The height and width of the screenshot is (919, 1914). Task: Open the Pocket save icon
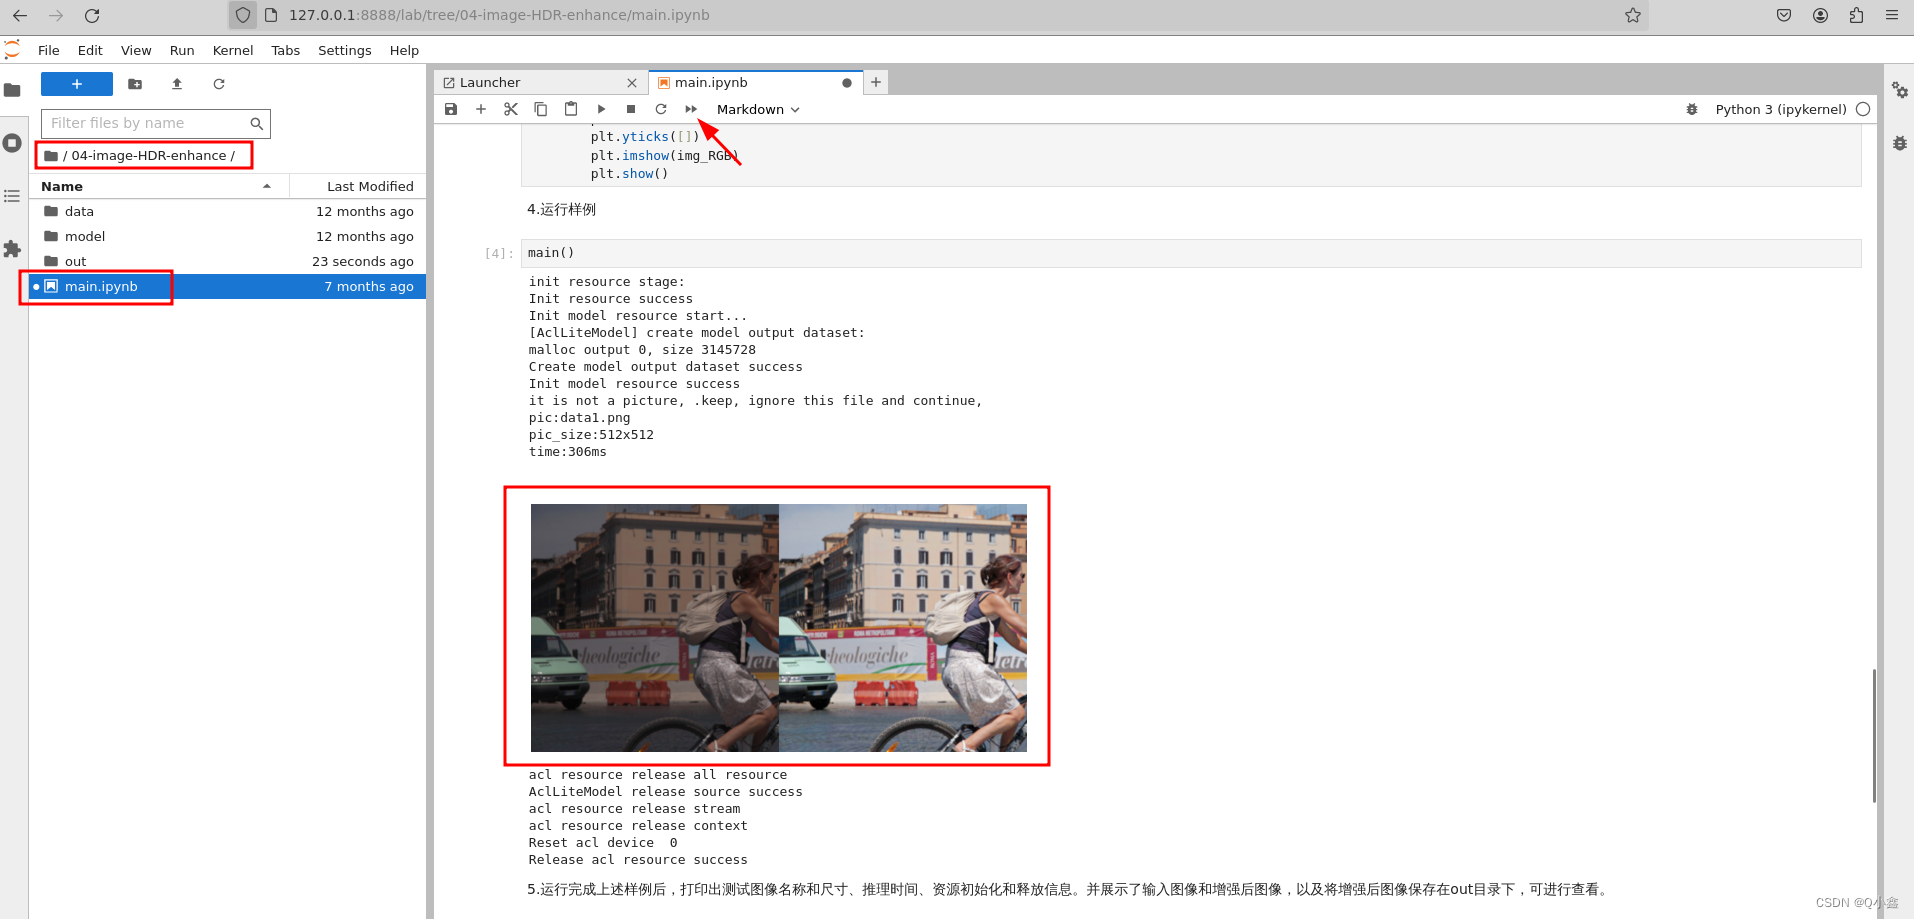[1784, 15]
